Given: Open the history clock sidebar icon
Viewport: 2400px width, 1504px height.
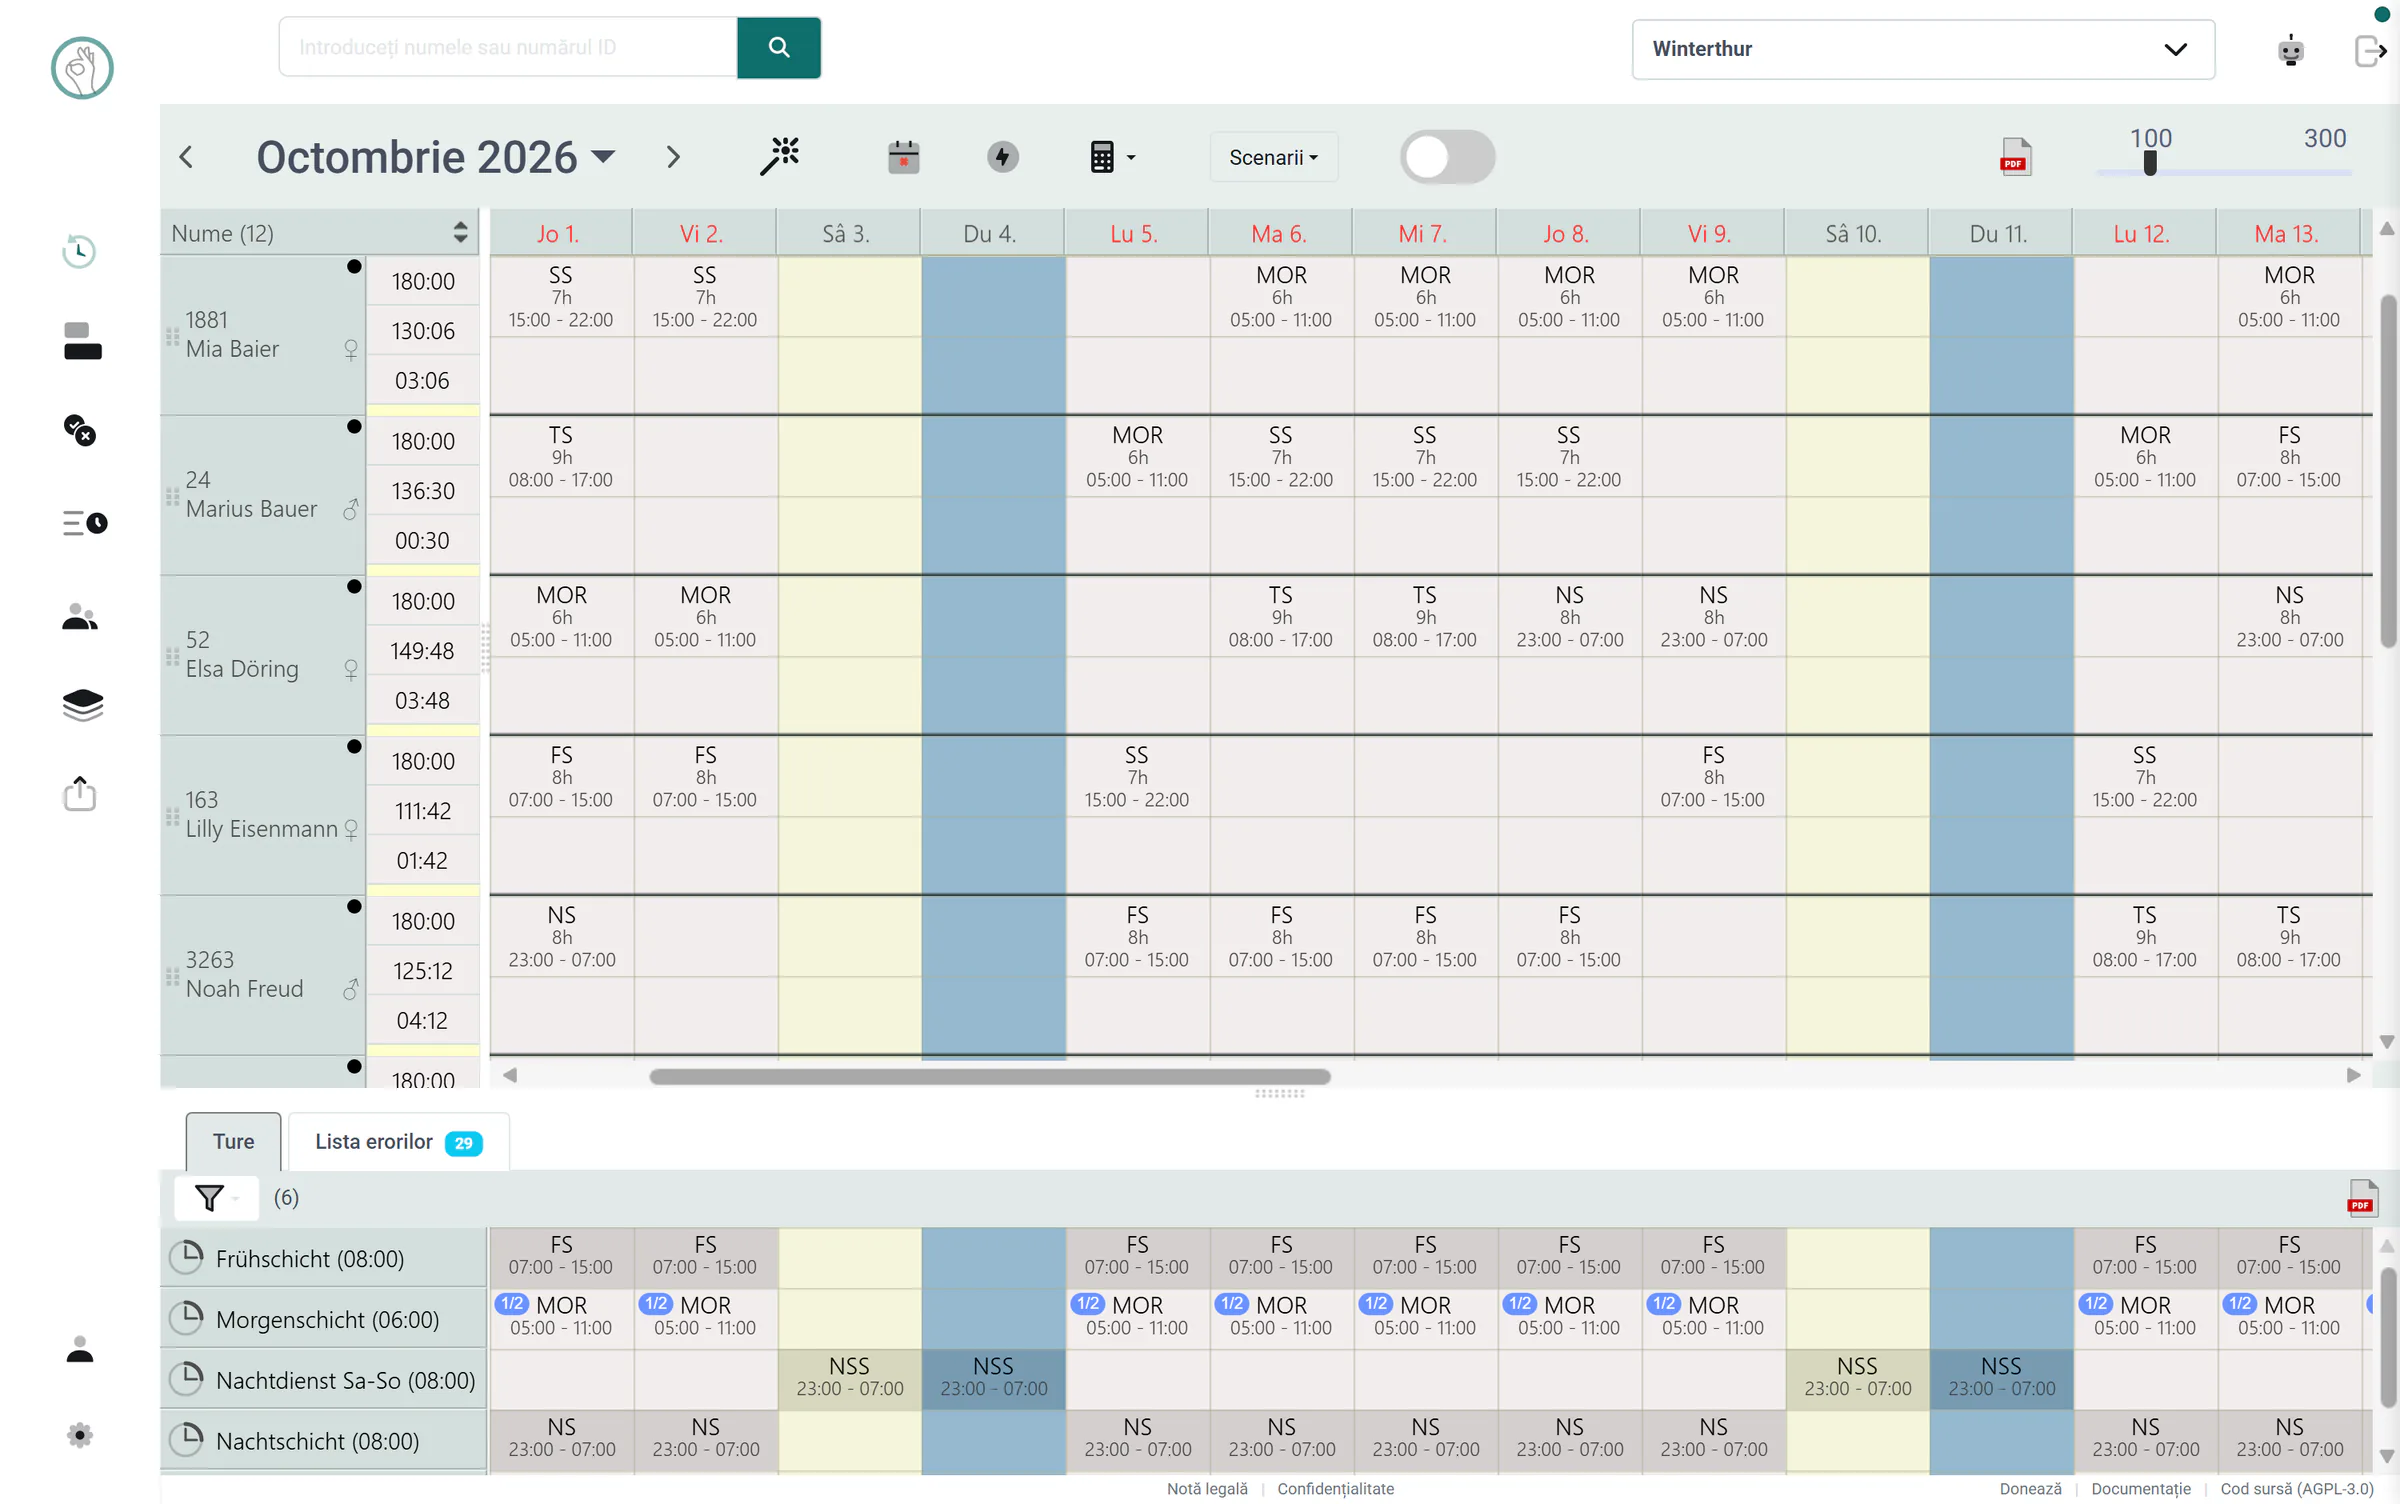Looking at the screenshot, I should 79,250.
